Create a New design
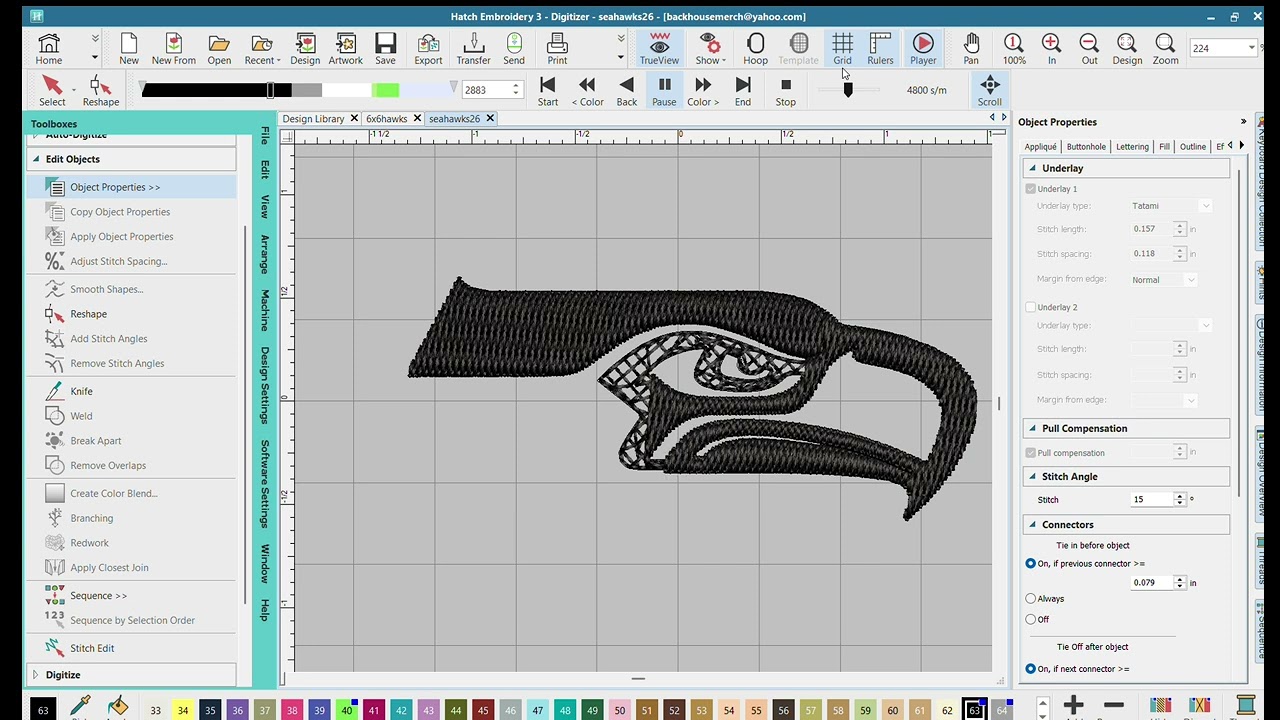 tap(129, 48)
